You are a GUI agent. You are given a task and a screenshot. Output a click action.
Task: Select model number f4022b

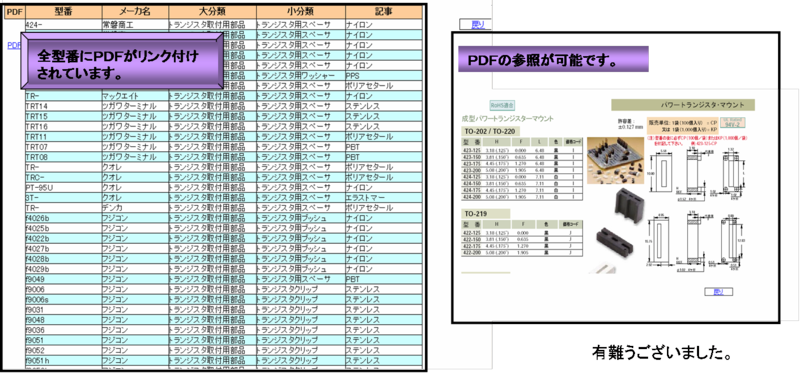(x=63, y=239)
